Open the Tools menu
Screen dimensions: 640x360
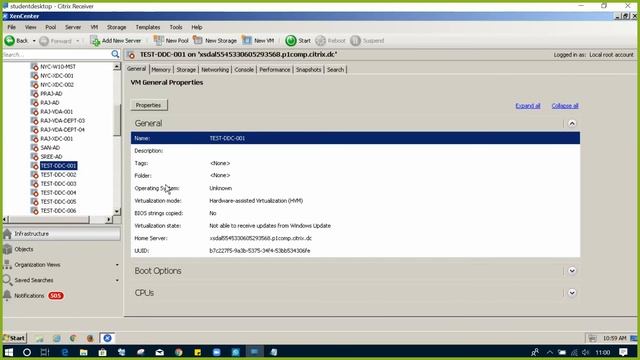pyautogui.click(x=176, y=27)
